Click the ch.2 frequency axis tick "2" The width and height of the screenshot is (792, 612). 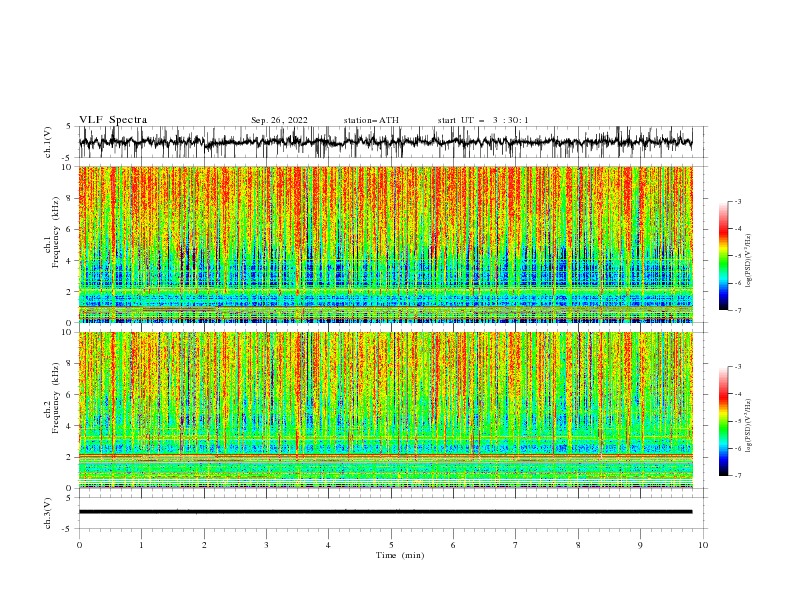pyautogui.click(x=69, y=457)
